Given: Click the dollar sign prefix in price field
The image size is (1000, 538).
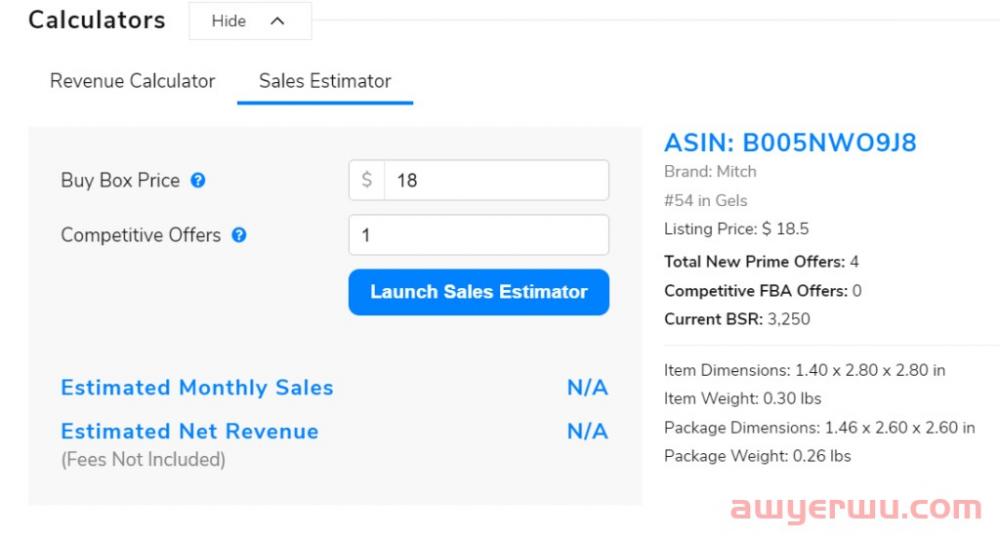Looking at the screenshot, I should [x=367, y=180].
